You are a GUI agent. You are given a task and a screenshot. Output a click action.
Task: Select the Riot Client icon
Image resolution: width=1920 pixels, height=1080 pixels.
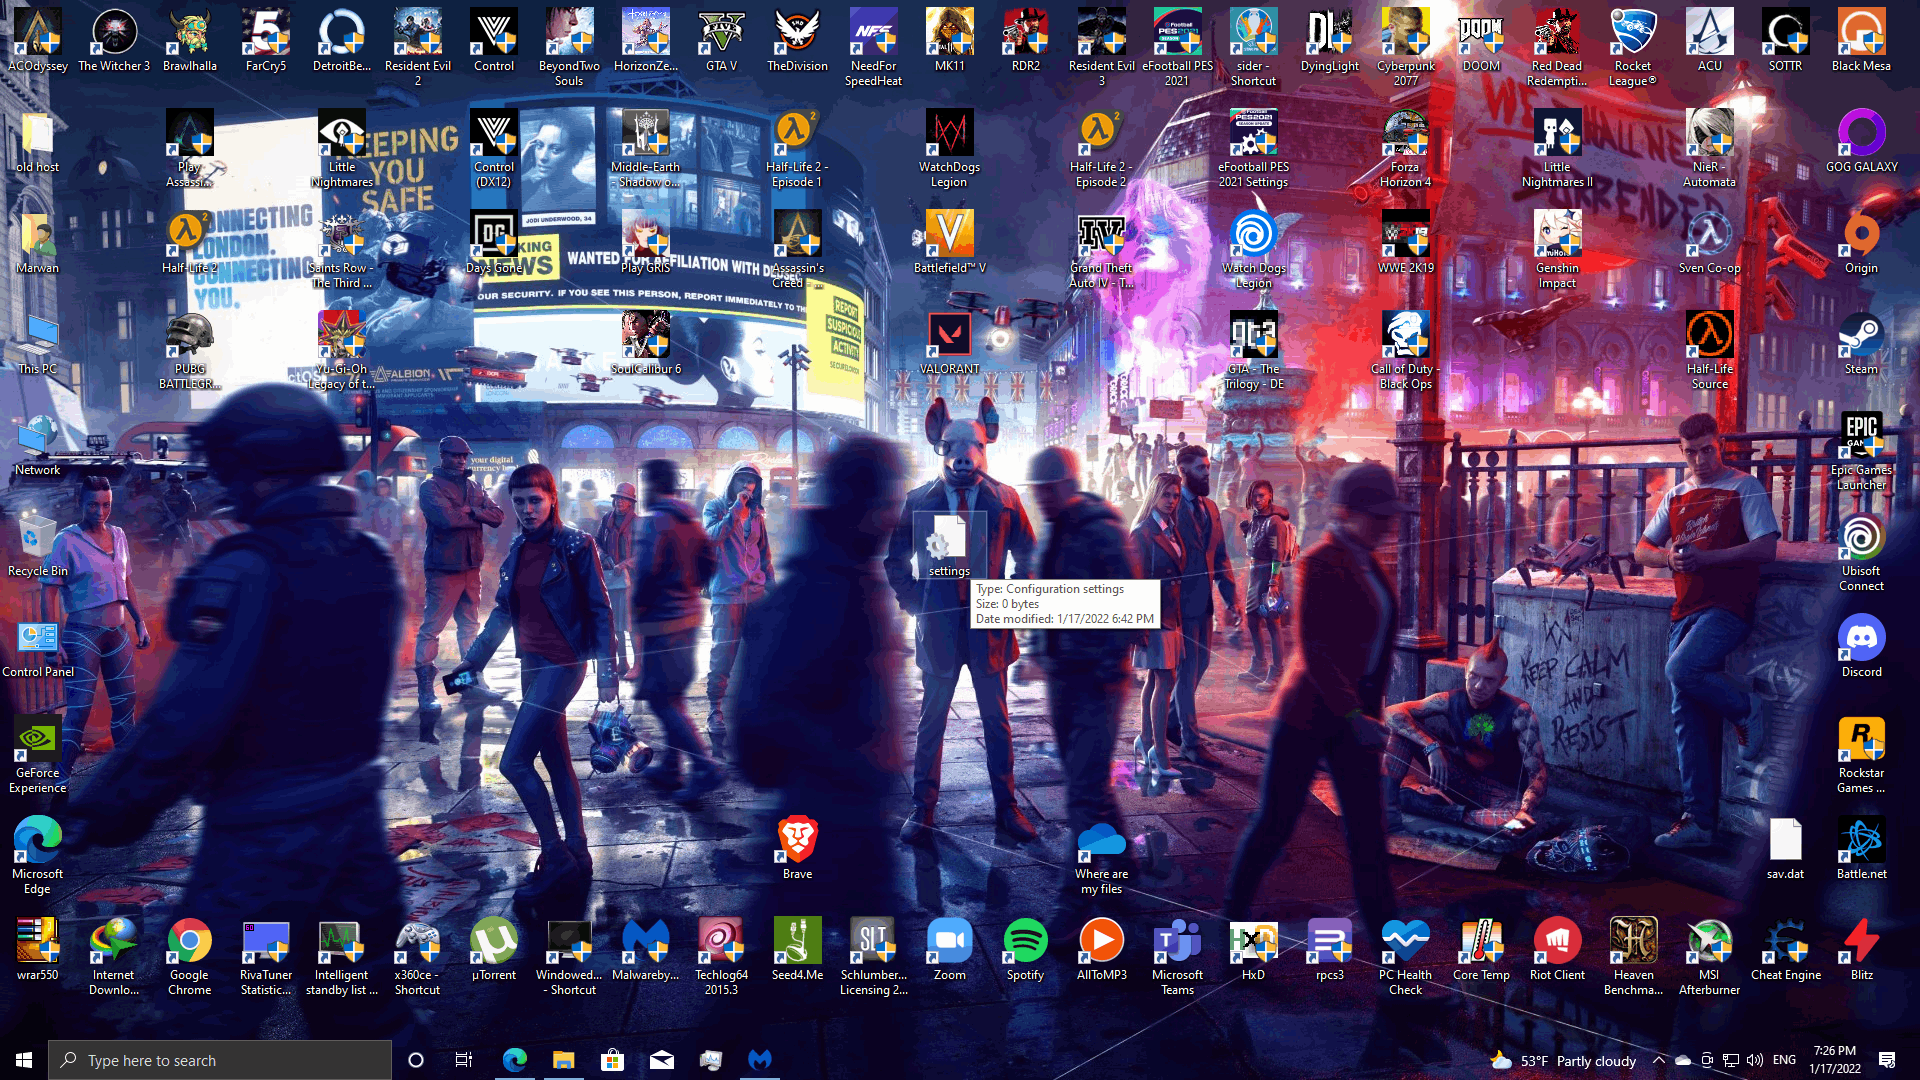[1557, 949]
